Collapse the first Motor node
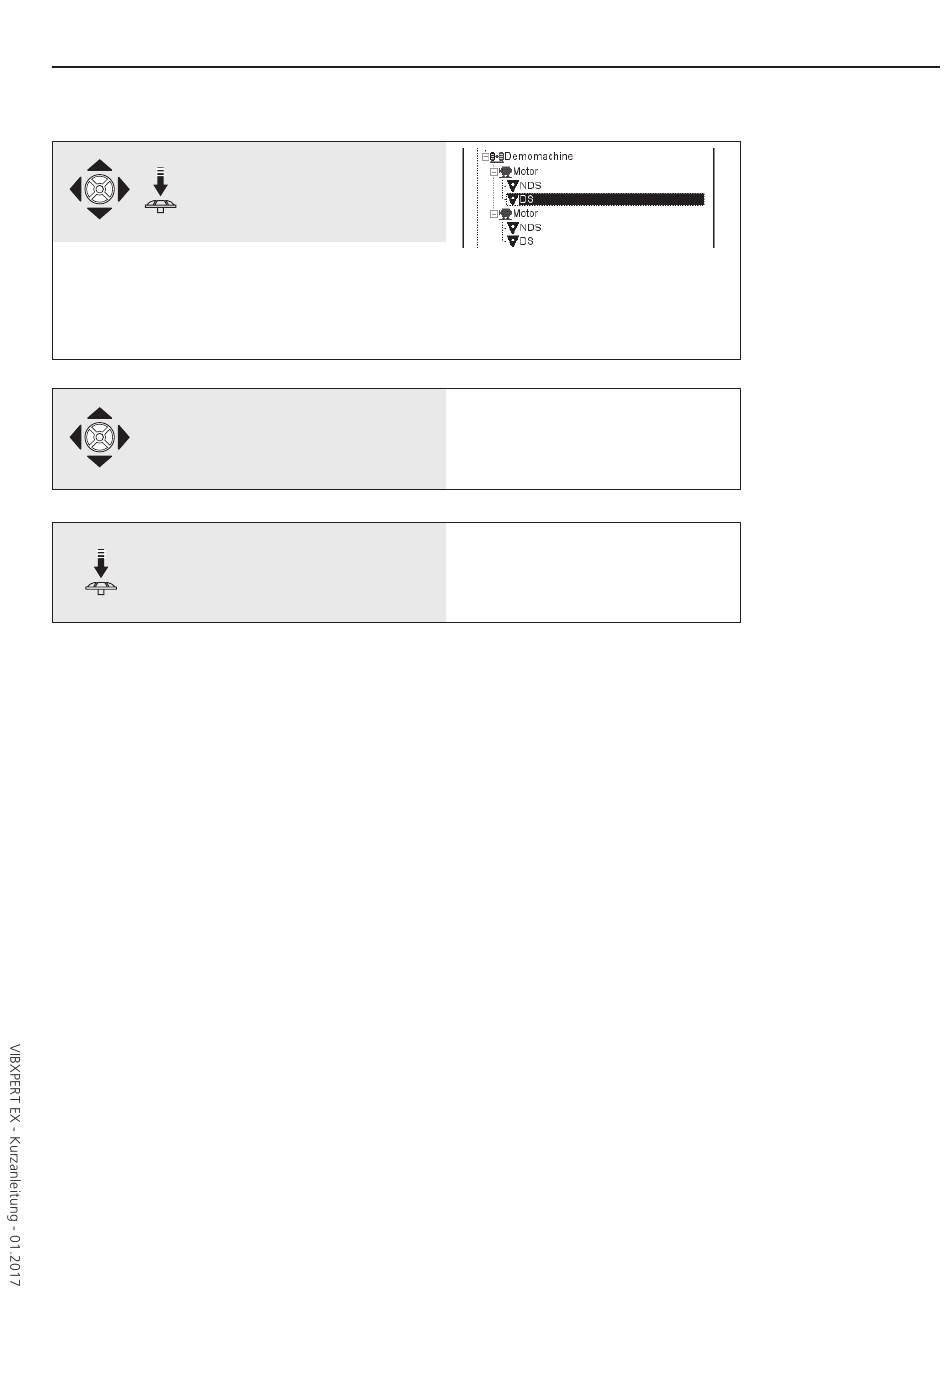The image size is (950, 1374). (493, 171)
